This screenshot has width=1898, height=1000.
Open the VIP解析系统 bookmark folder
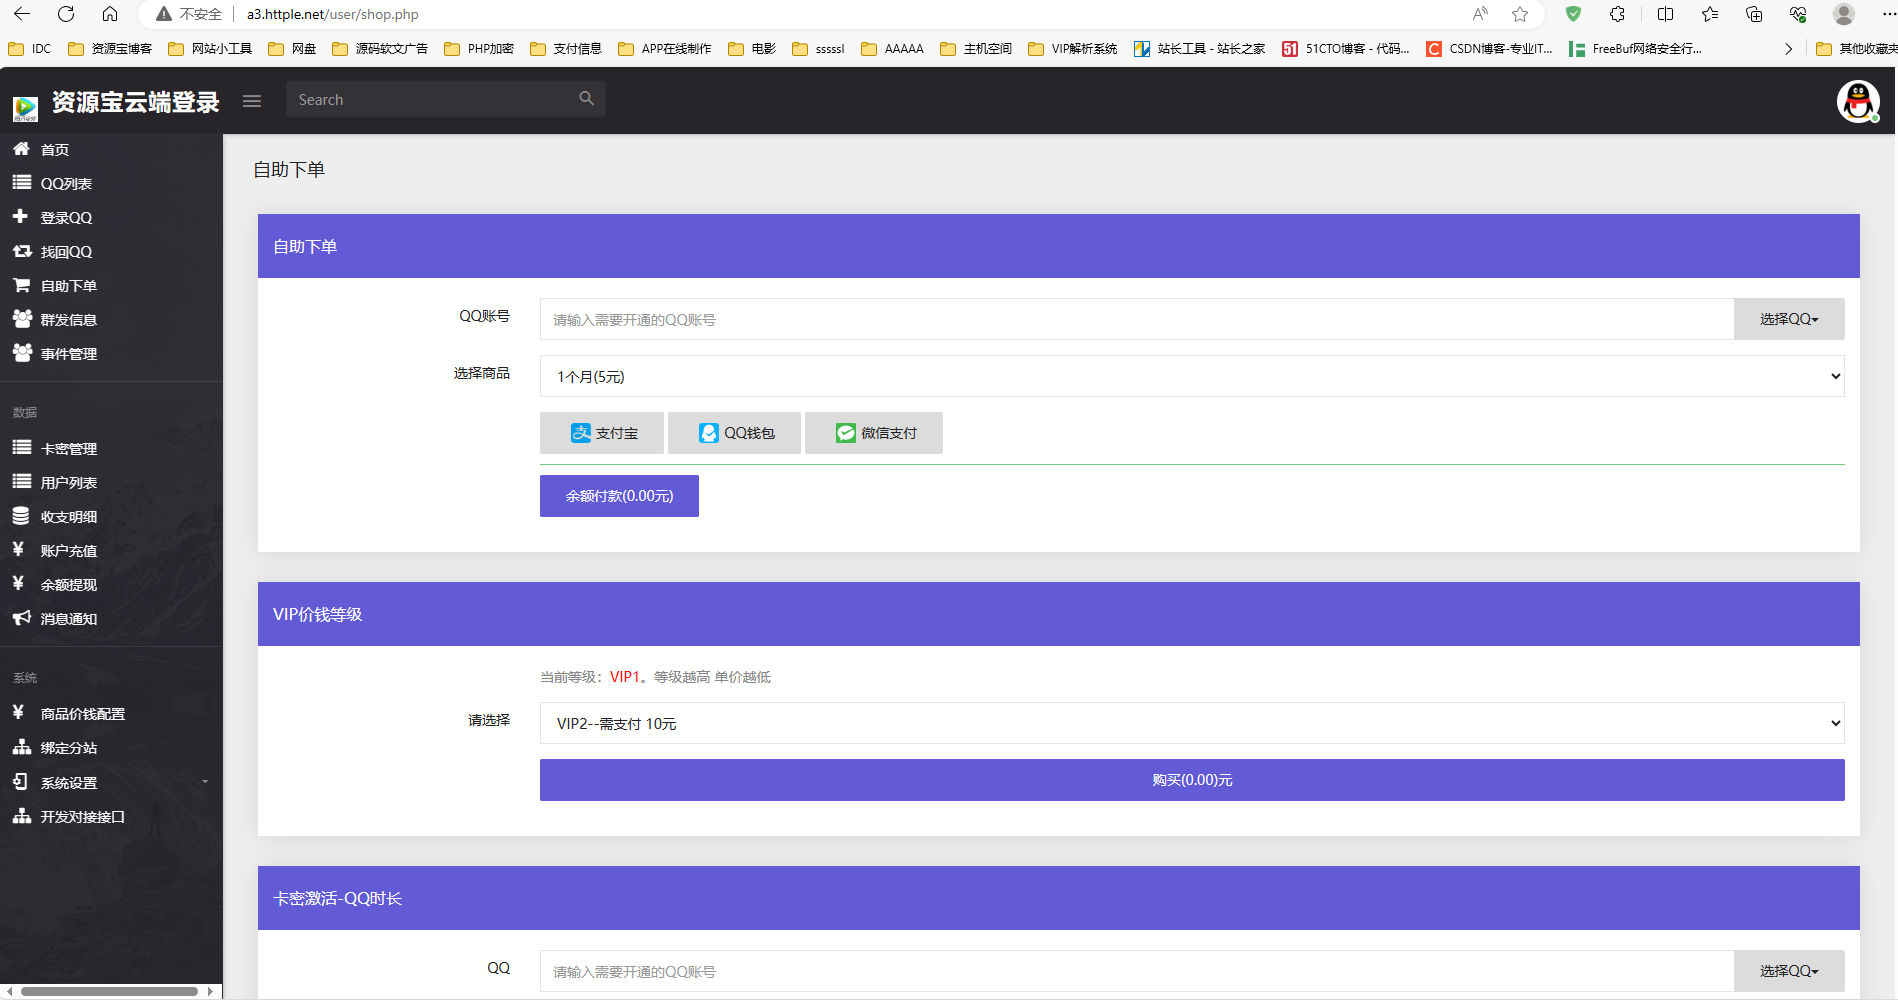click(1072, 48)
